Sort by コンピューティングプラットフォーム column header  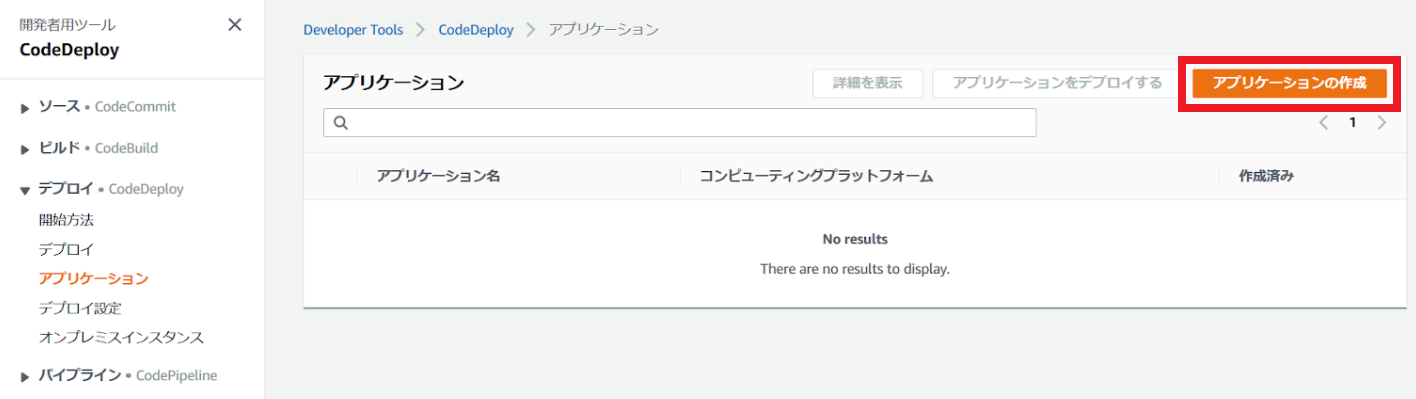[816, 176]
